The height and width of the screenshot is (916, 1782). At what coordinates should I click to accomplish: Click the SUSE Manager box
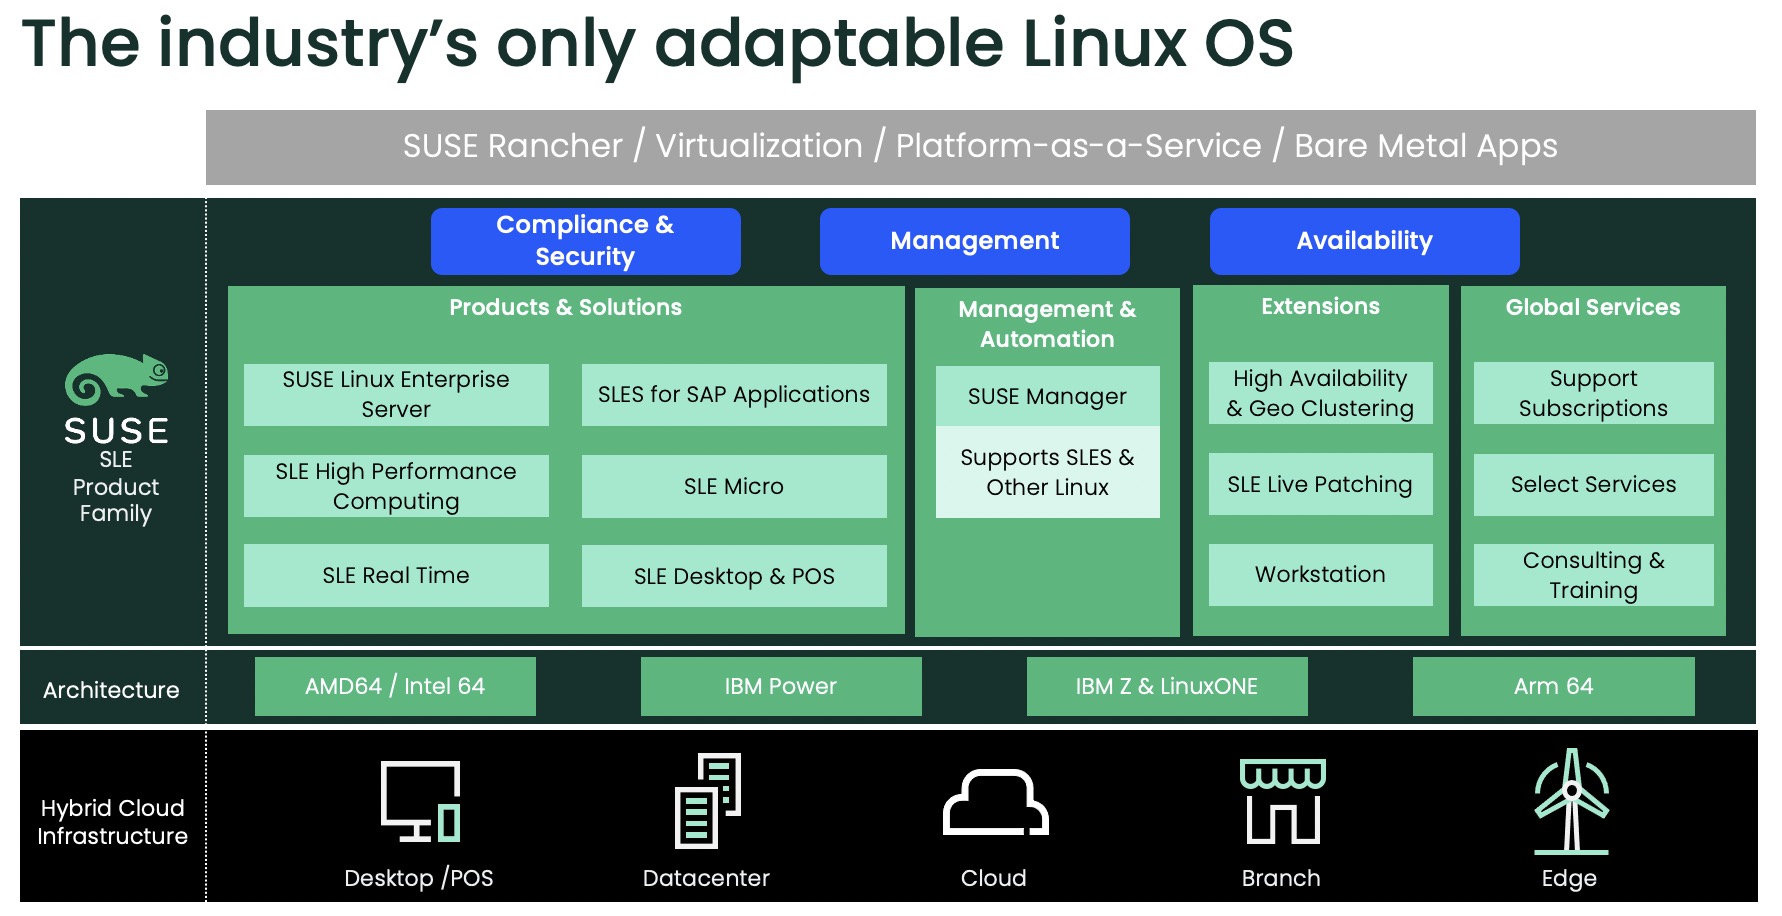(1046, 396)
